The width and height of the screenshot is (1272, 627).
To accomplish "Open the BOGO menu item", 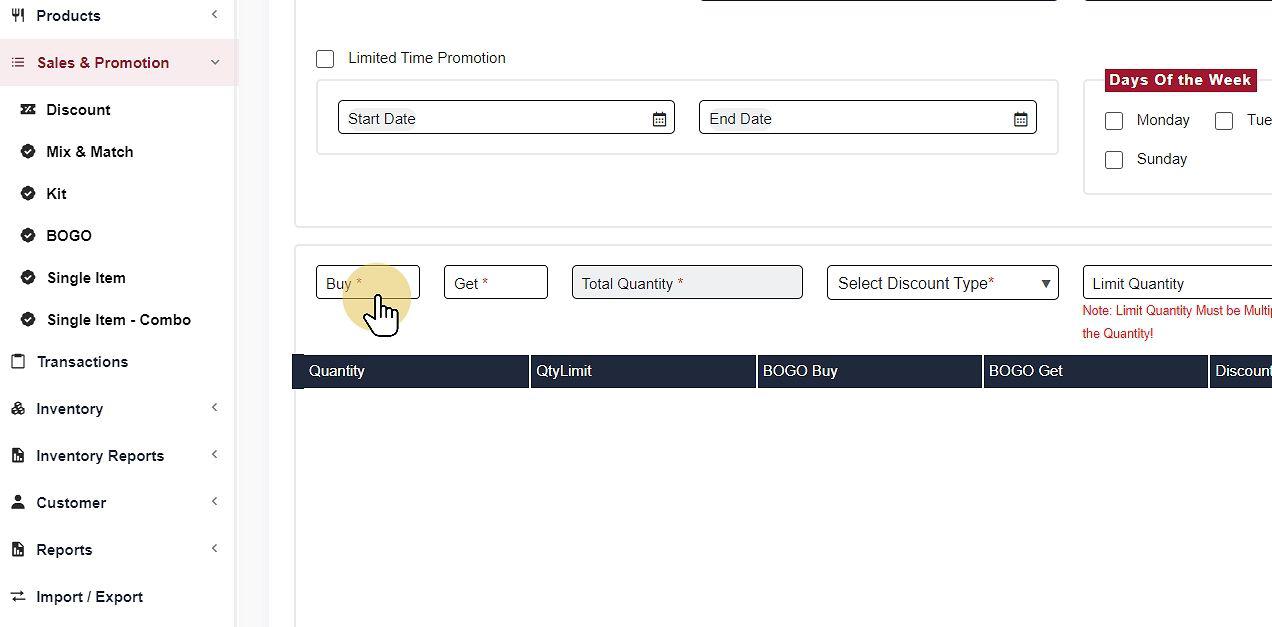I will click(x=69, y=236).
